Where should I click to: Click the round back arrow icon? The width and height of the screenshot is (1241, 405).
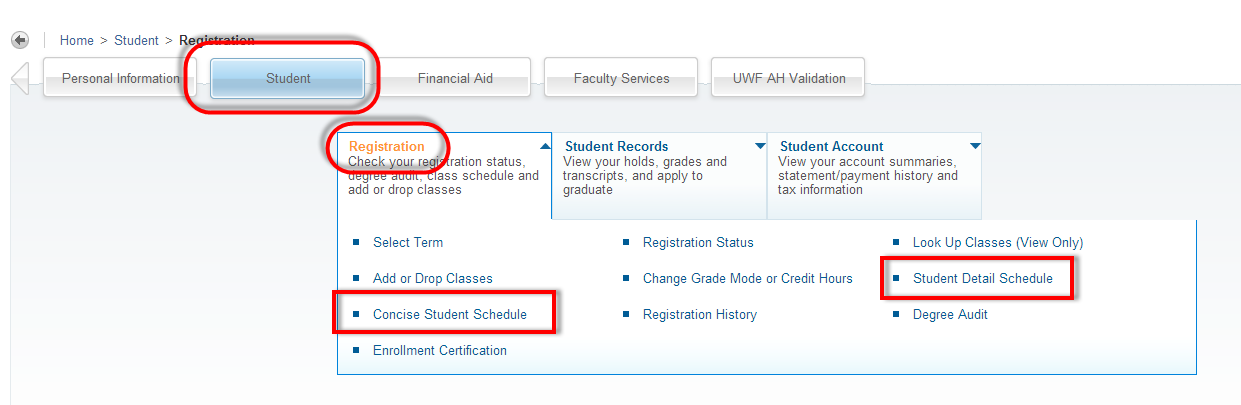click(20, 40)
